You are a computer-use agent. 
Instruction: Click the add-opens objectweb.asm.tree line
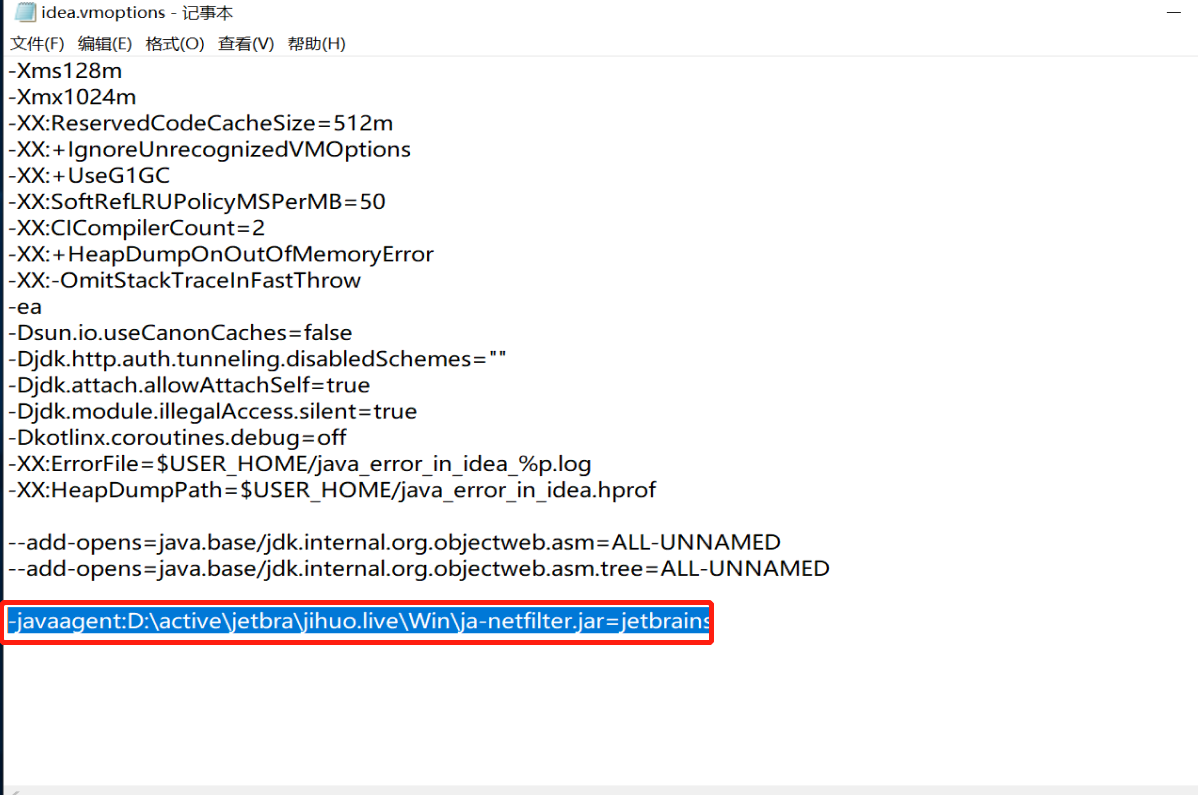coord(418,568)
